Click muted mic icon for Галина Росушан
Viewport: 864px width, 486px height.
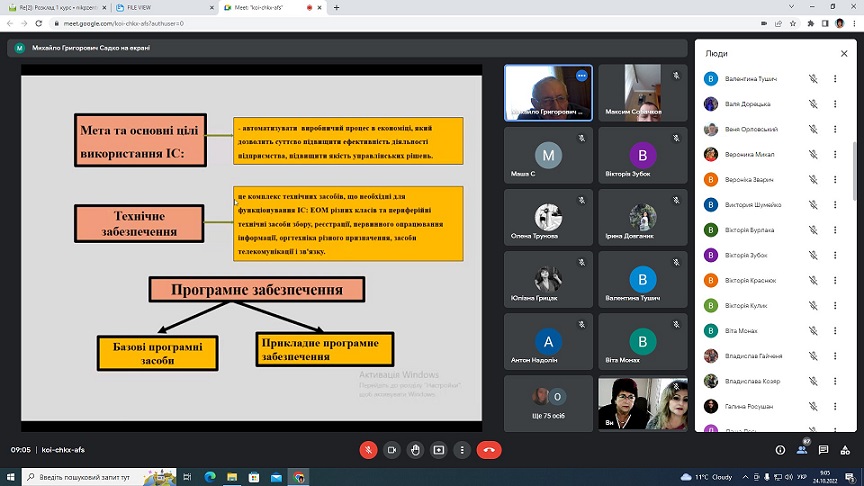(x=813, y=407)
